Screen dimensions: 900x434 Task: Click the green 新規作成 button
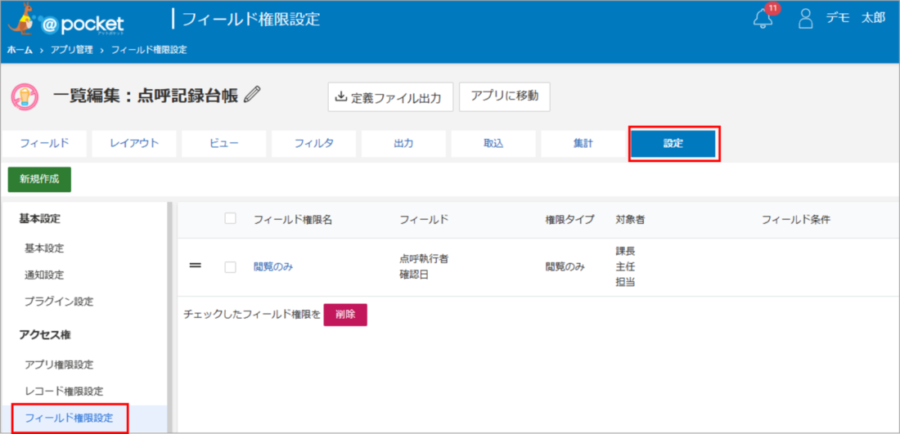pyautogui.click(x=40, y=179)
